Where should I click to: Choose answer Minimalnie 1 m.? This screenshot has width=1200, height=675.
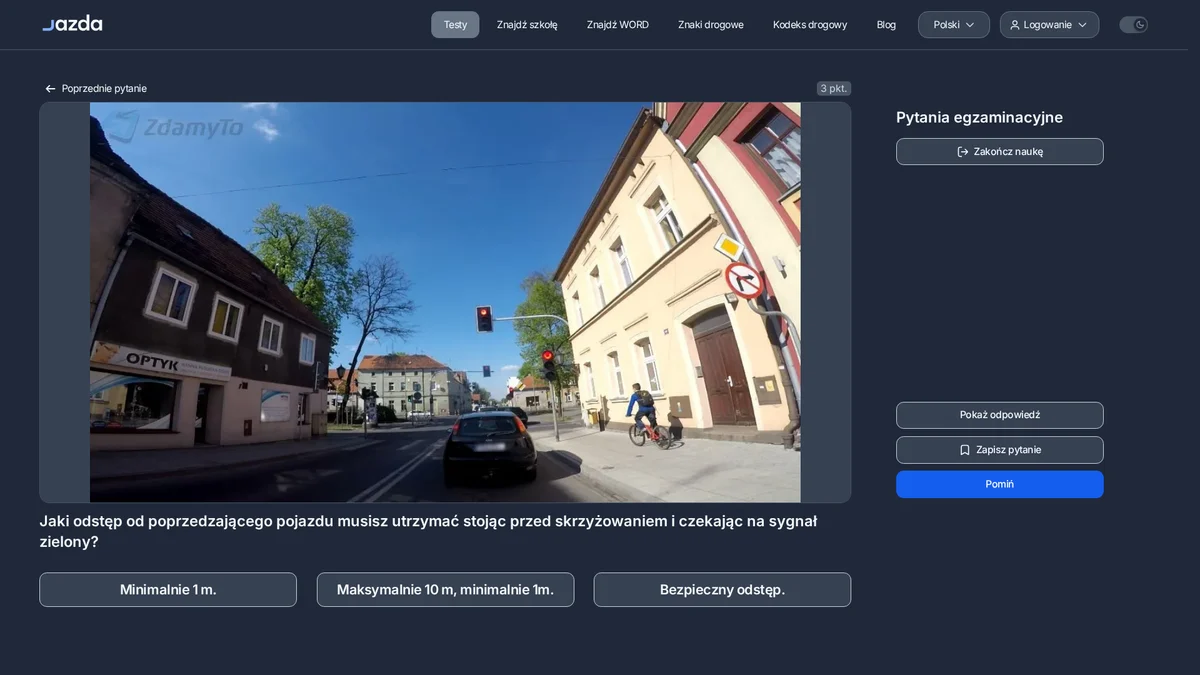[168, 590]
